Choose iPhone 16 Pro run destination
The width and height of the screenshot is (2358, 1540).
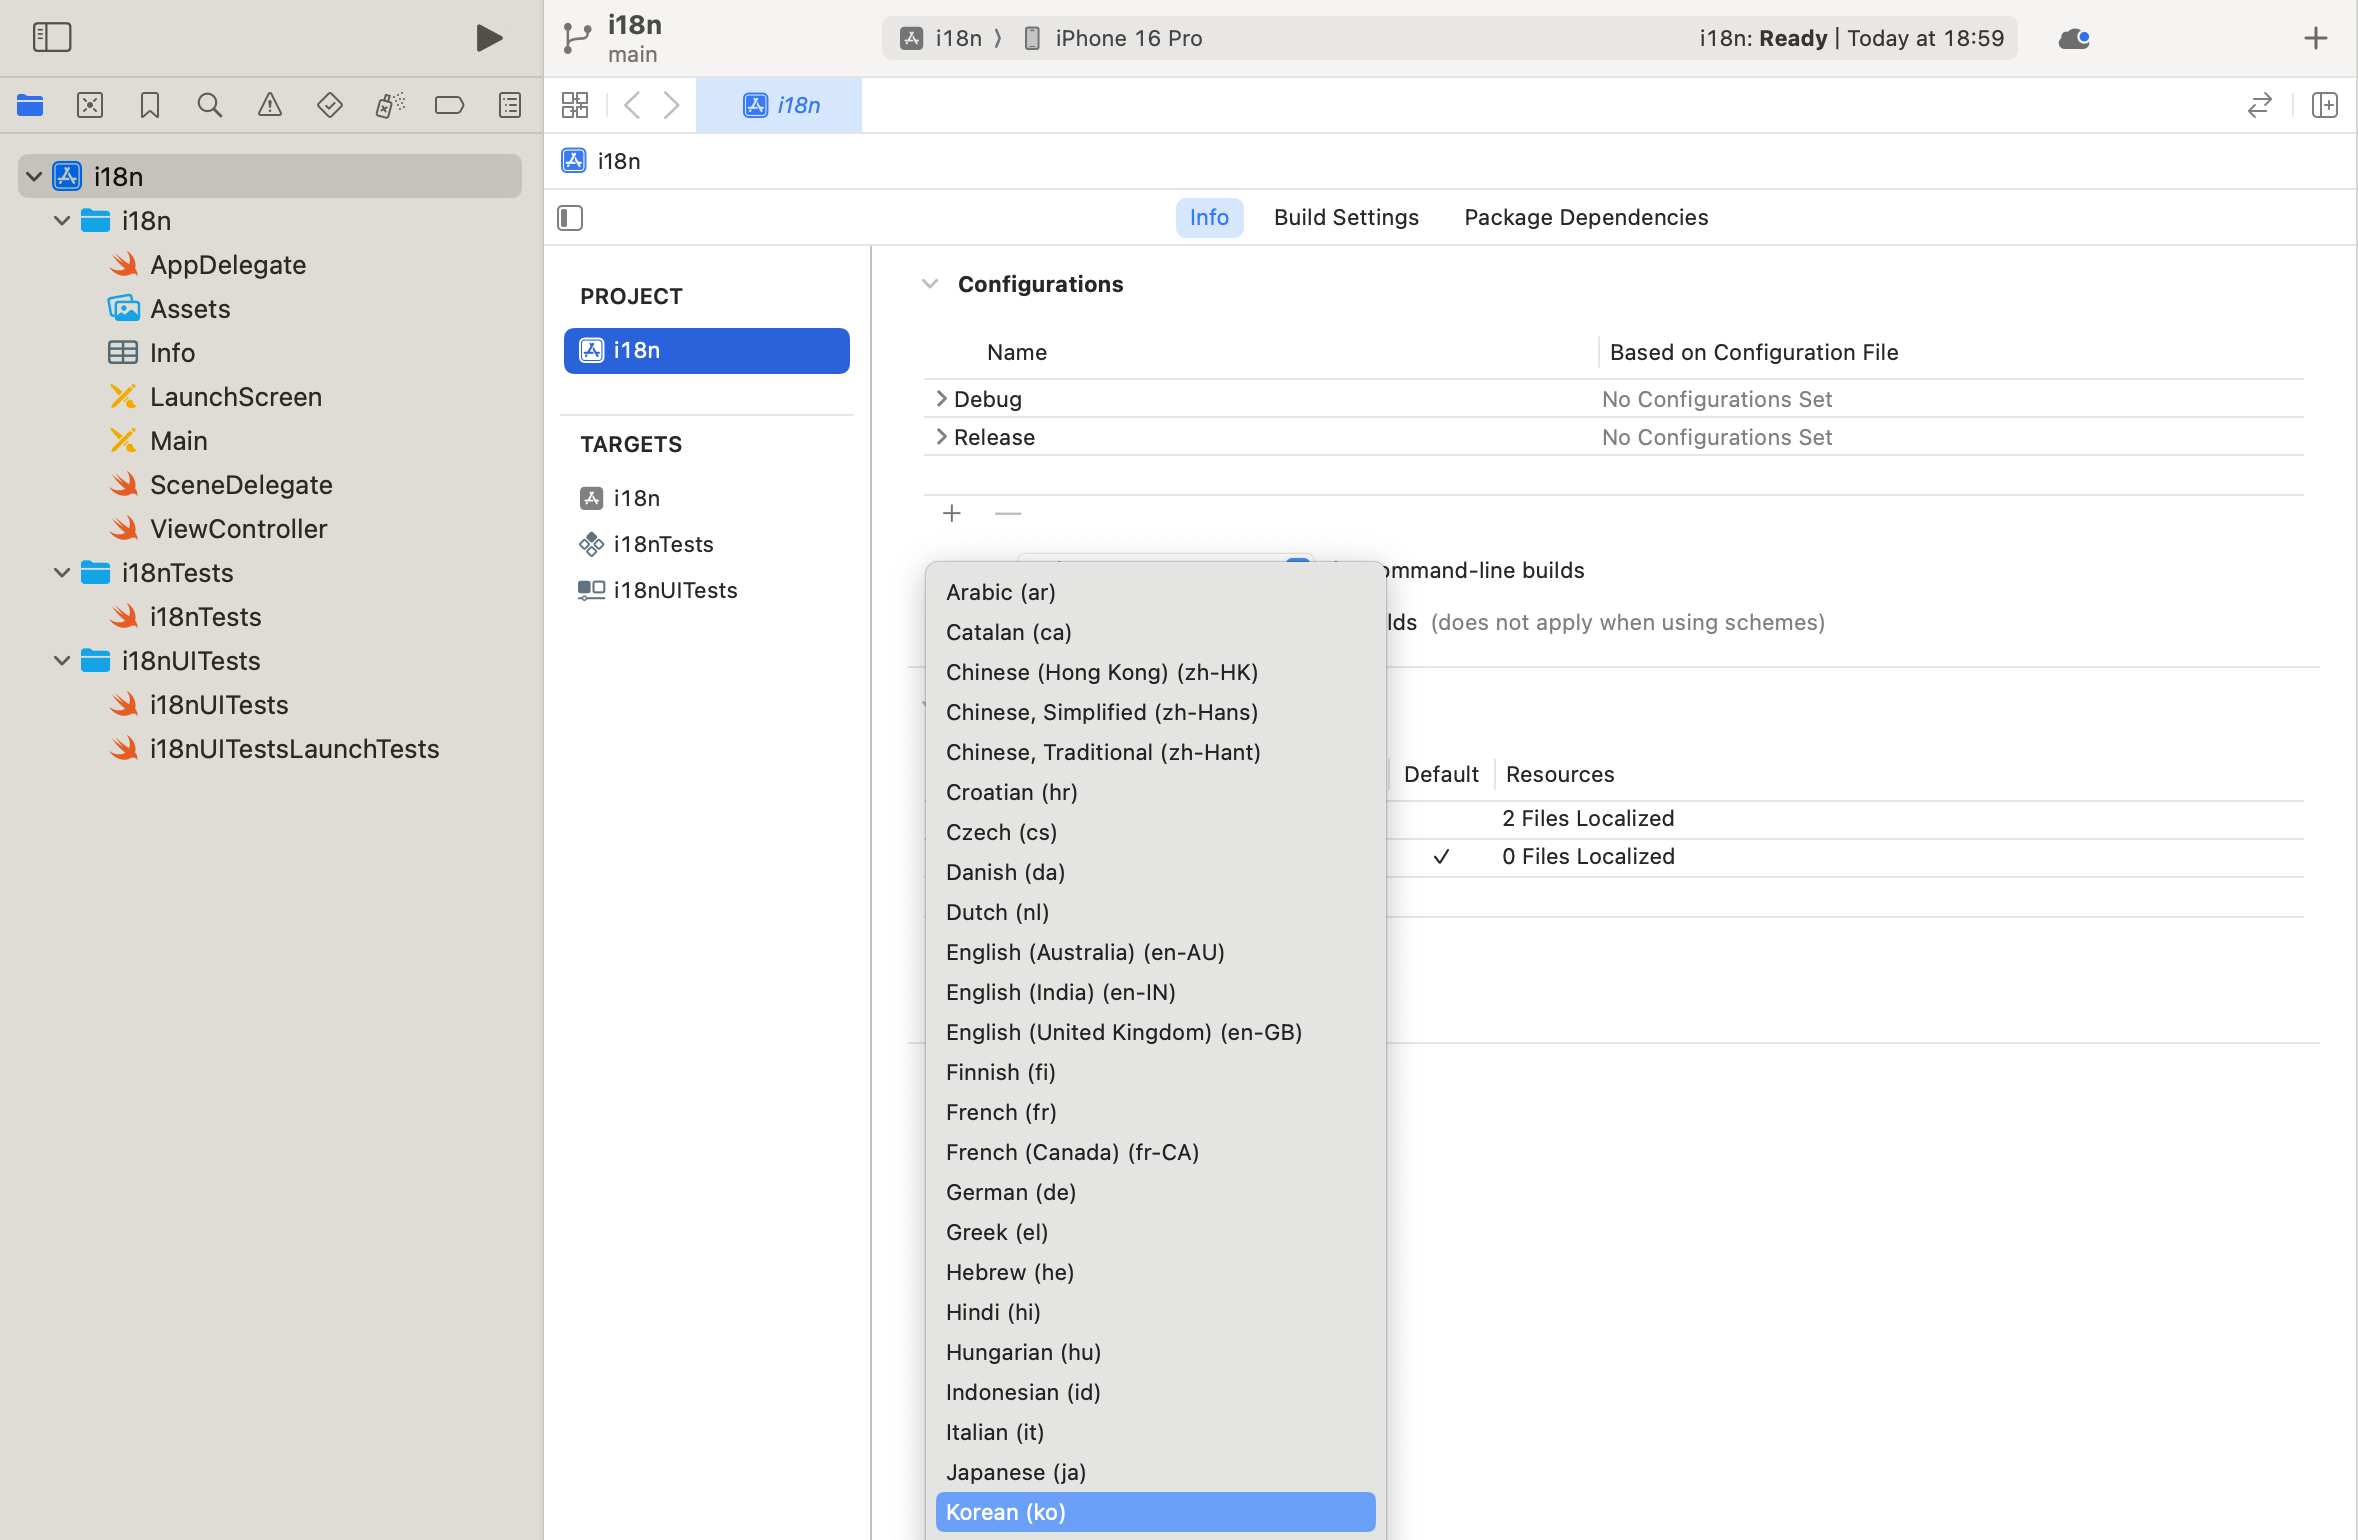1113,38
